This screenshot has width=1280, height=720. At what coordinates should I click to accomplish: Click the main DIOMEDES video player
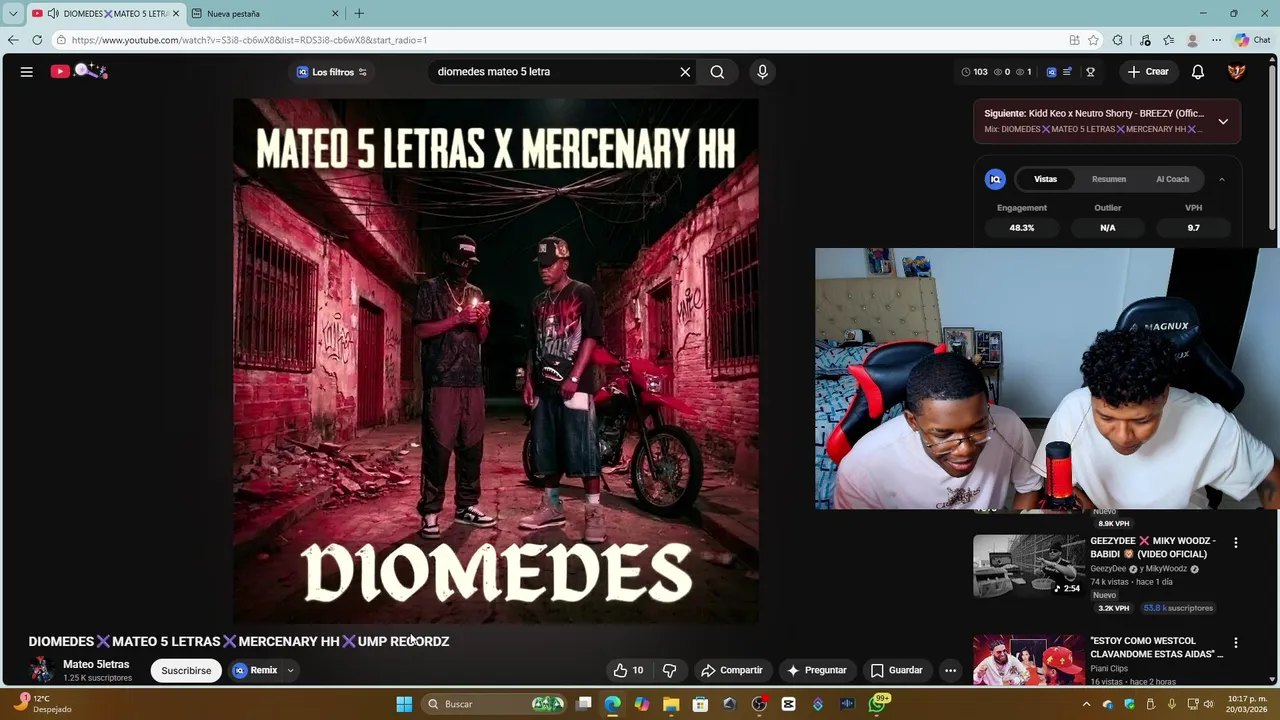click(496, 361)
